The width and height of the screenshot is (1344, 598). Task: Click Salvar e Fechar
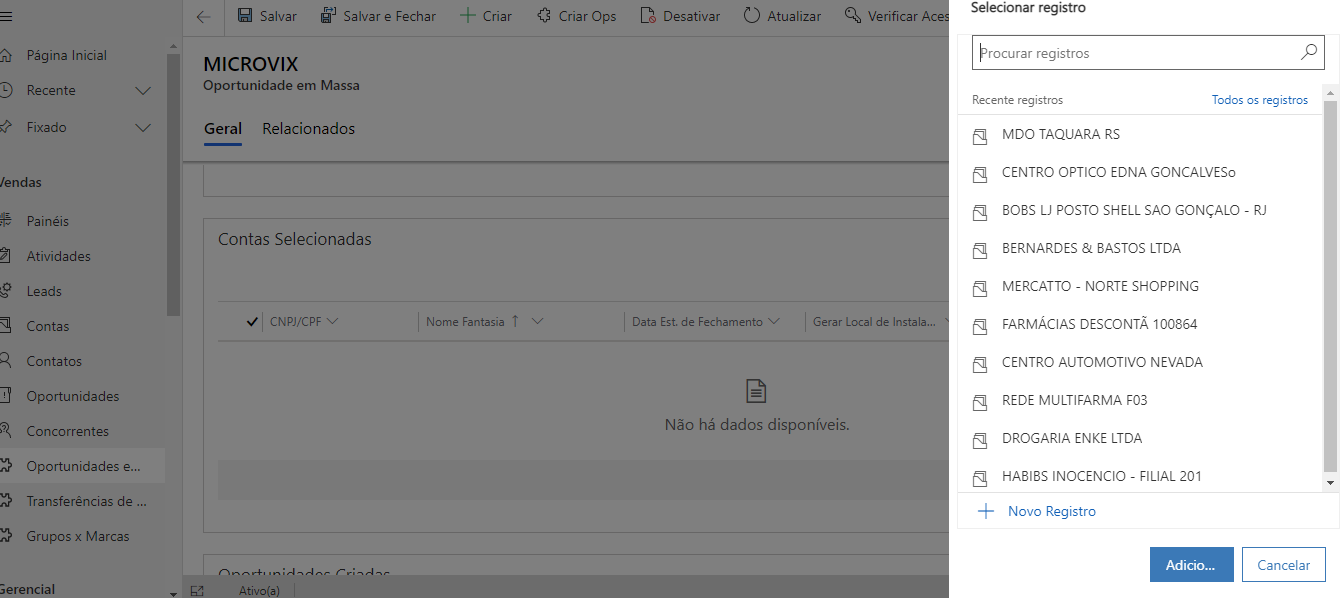378,16
